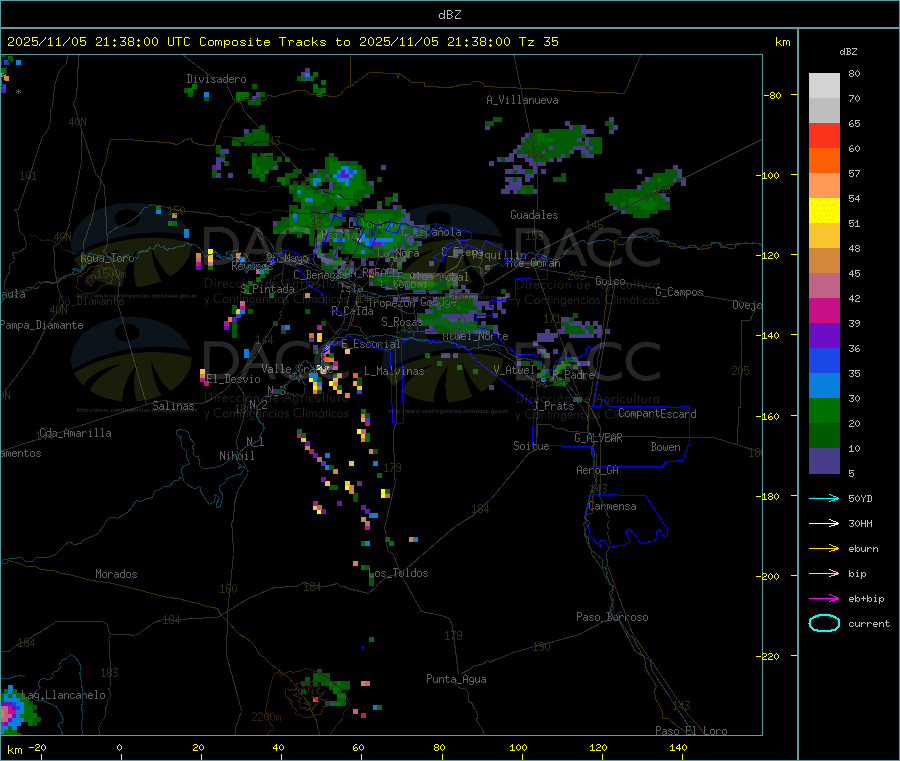Screen dimensions: 900x761
Task: Click the 65 dBZ red color swatch
Action: 824,135
